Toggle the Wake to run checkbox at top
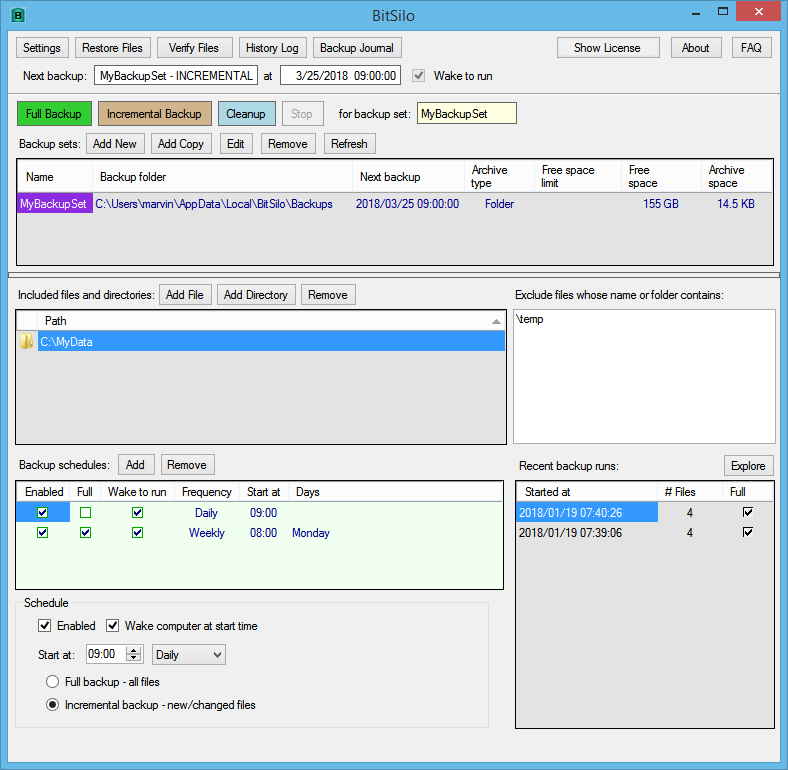The width and height of the screenshot is (788, 770). tap(419, 76)
